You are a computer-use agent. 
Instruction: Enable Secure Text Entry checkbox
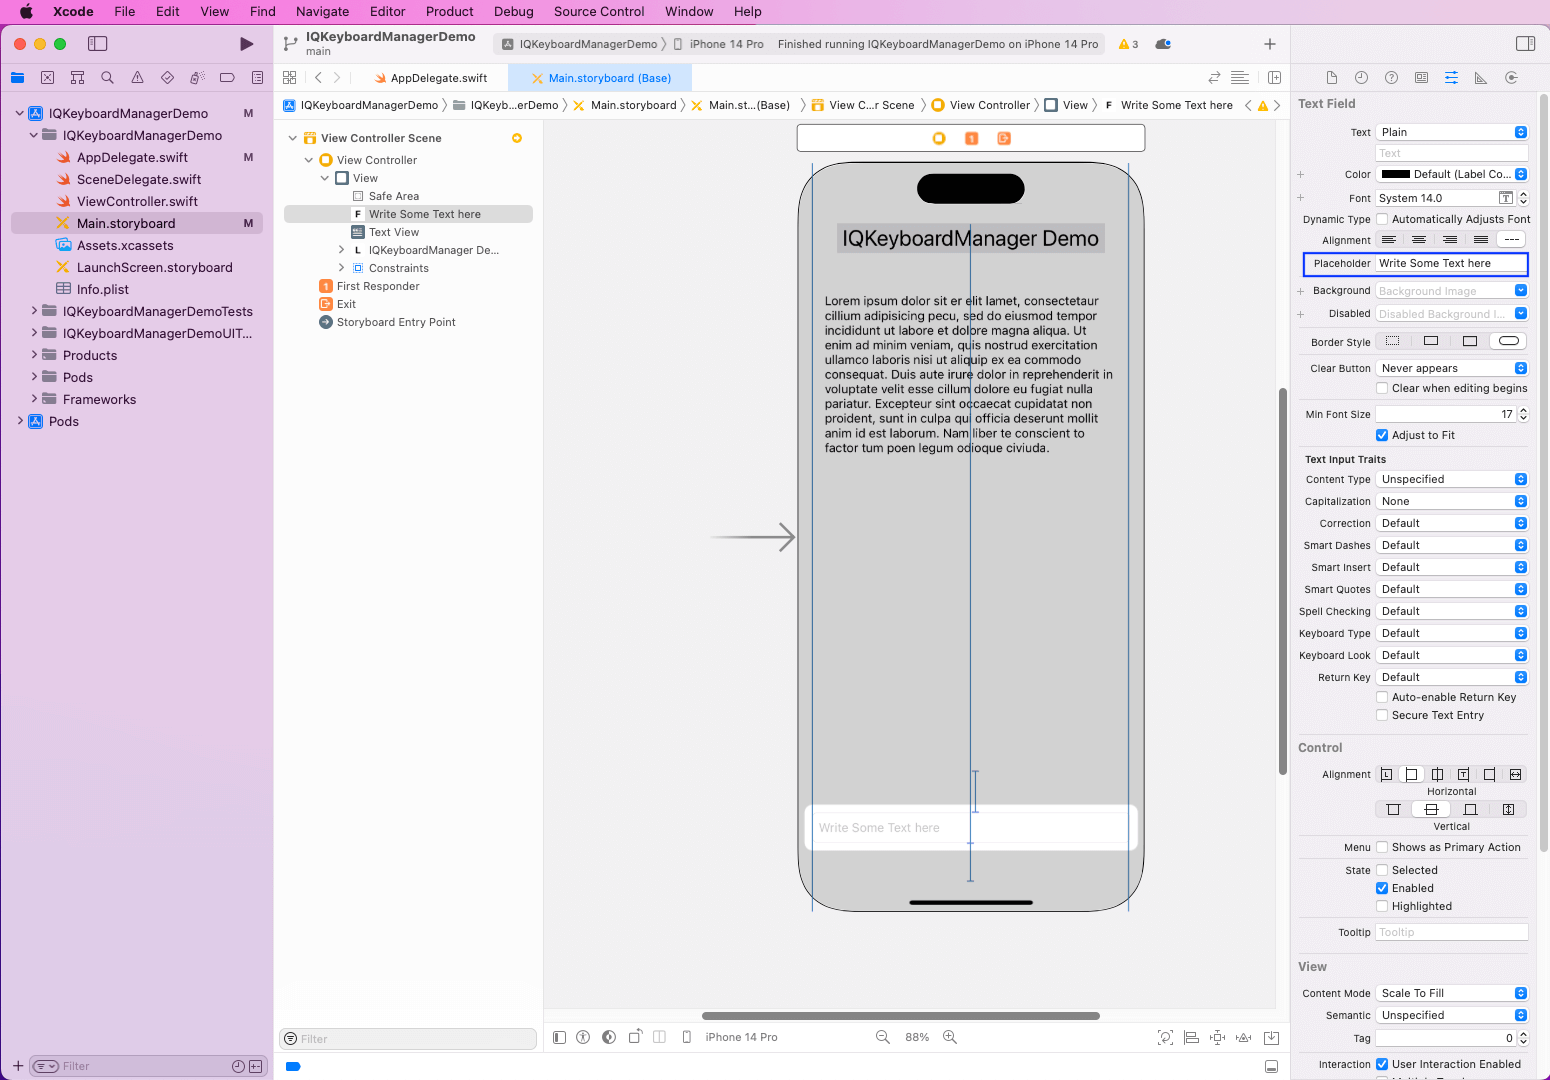tap(1382, 715)
